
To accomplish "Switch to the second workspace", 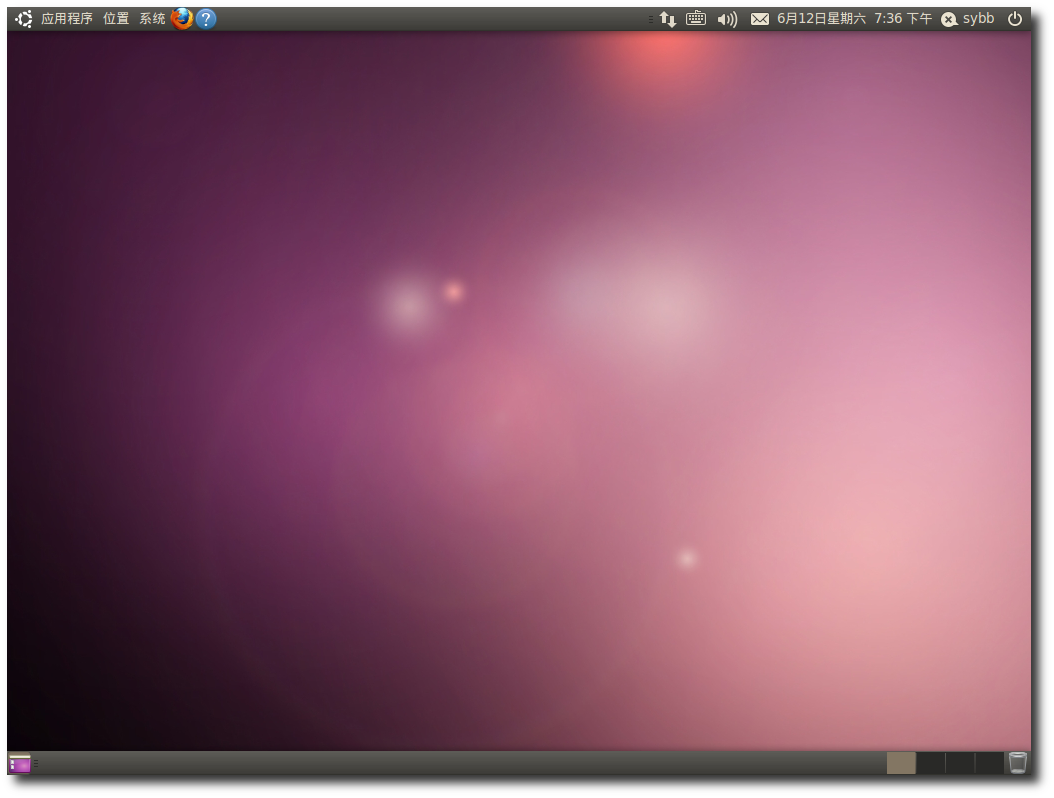I will coord(930,763).
